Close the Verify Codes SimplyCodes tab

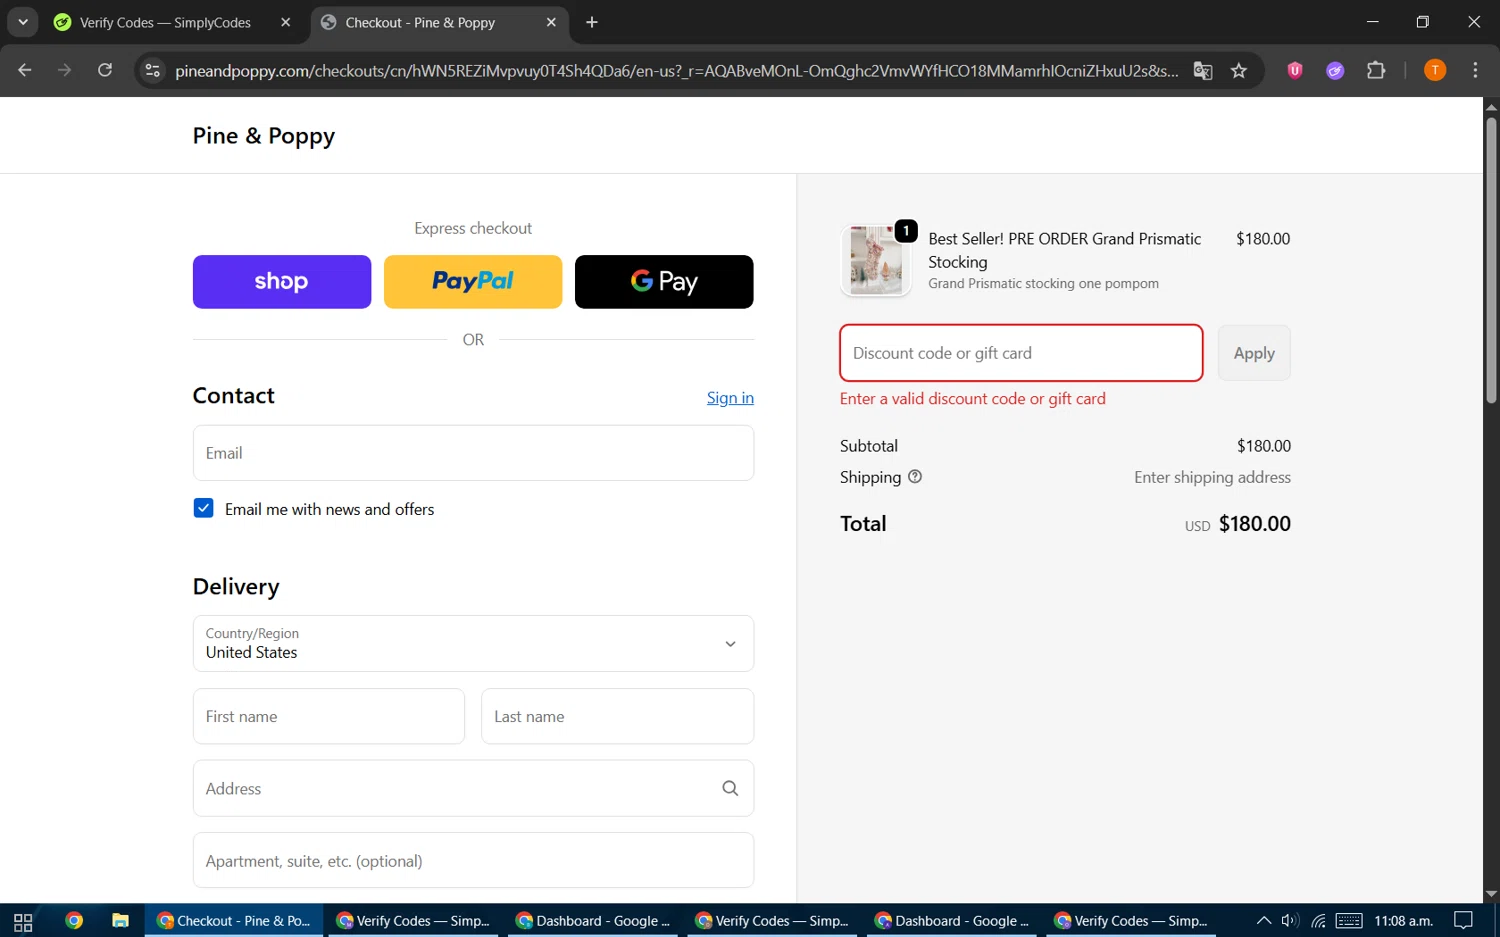tap(286, 22)
